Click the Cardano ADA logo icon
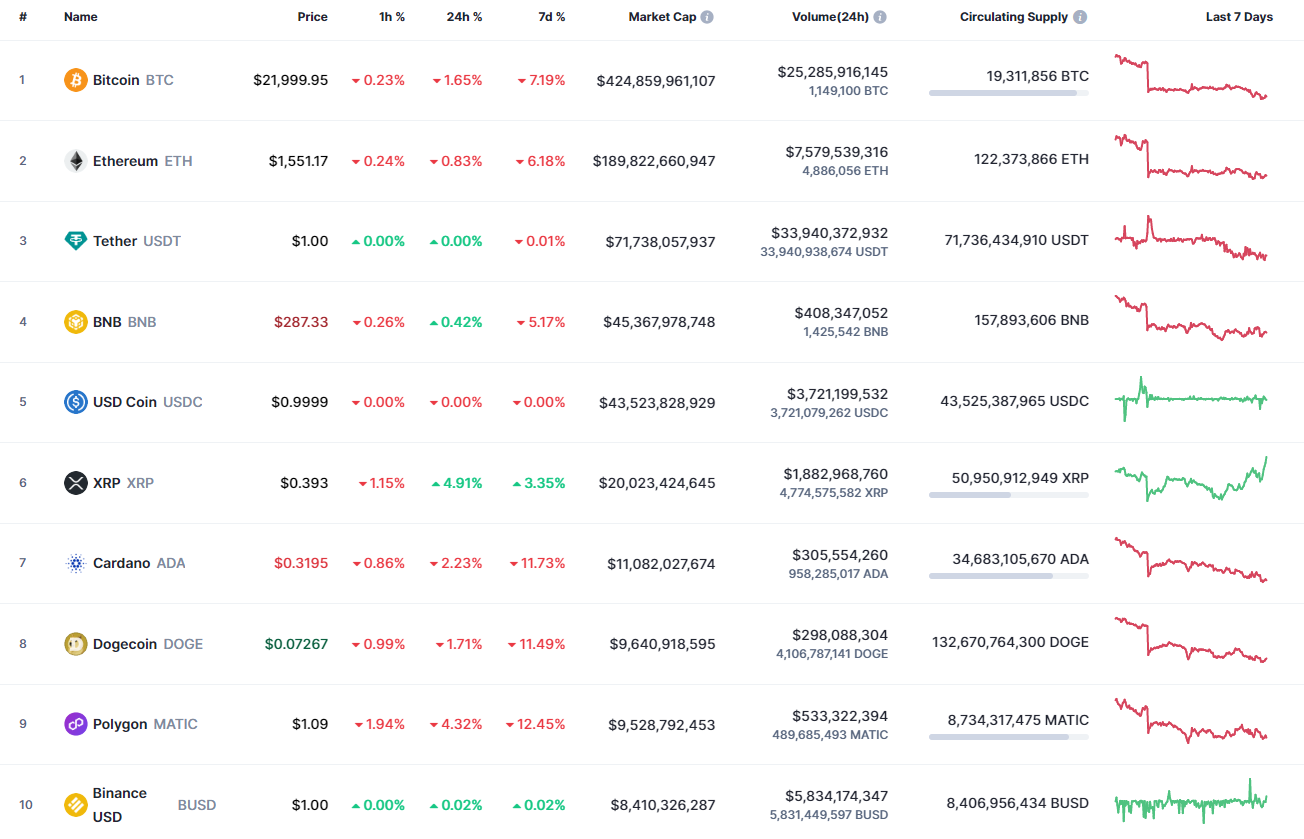 [76, 563]
